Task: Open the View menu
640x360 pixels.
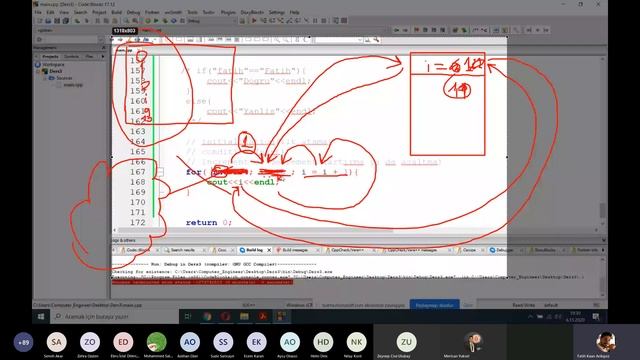Action: [x=64, y=12]
